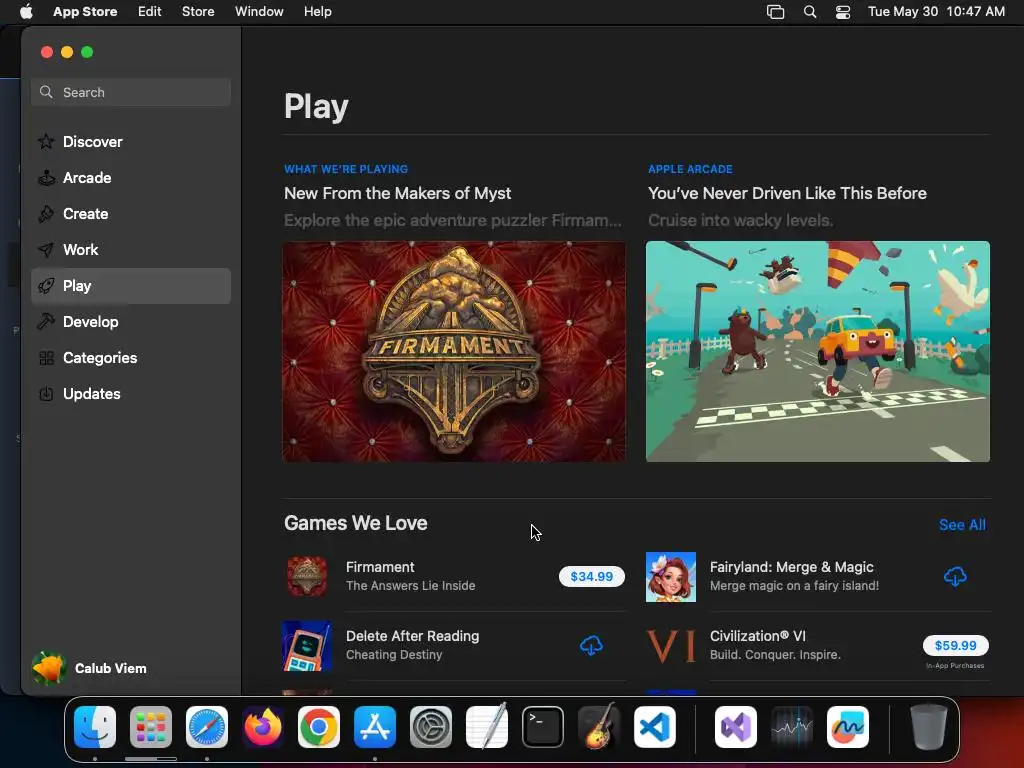Open 'You've Never Driven Like This Before' headline

pyautogui.click(x=787, y=193)
